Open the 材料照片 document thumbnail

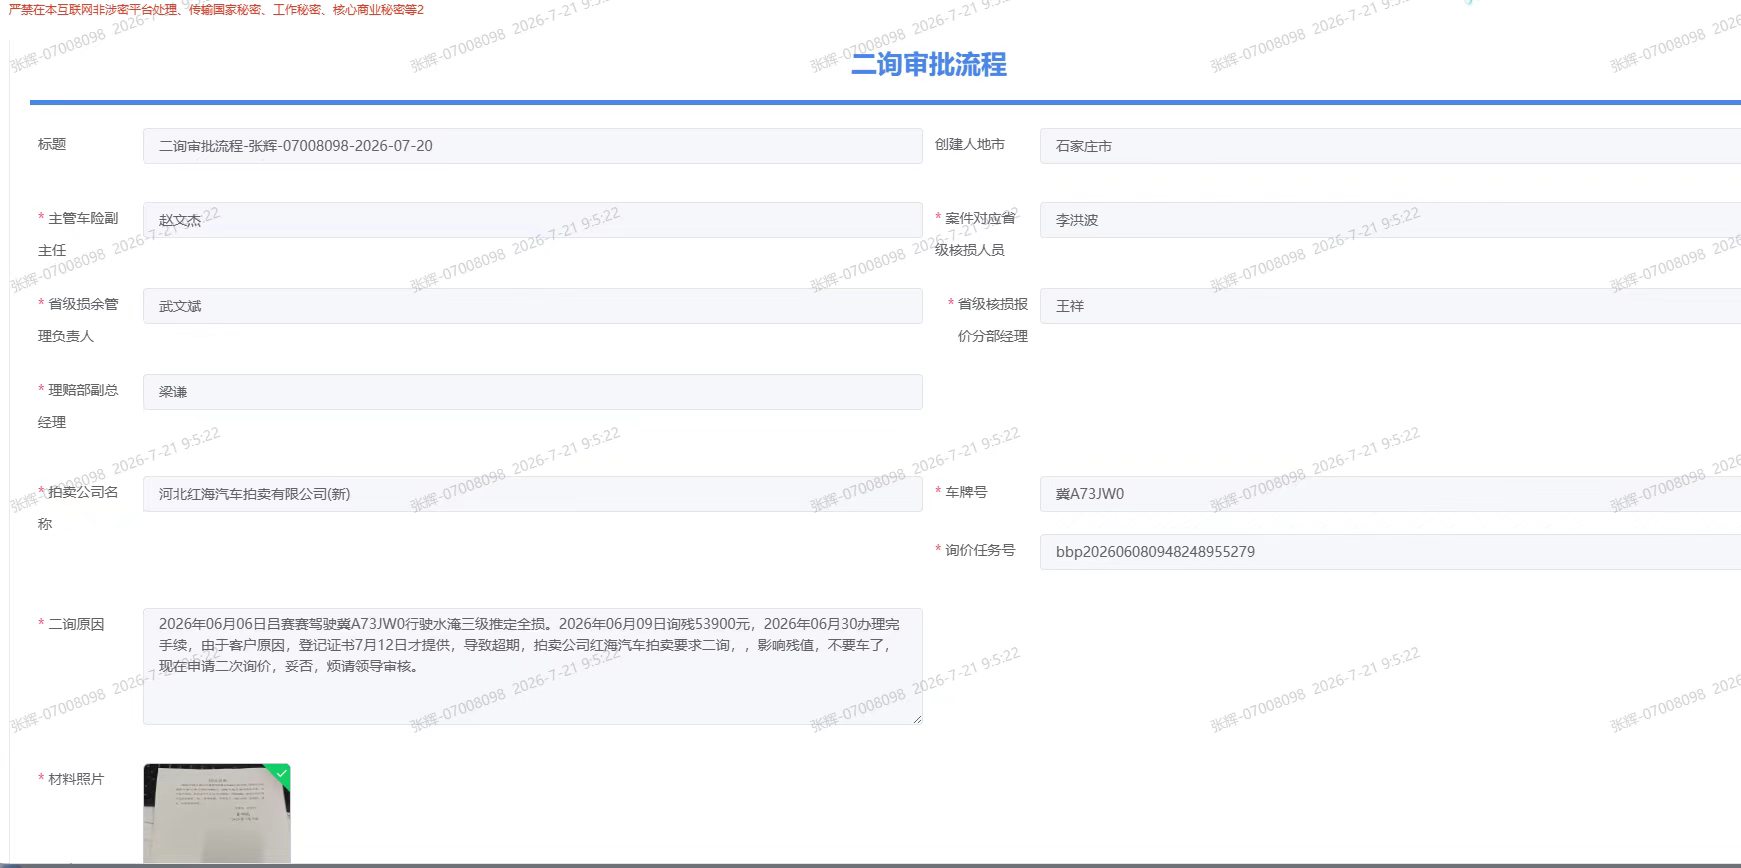point(217,813)
